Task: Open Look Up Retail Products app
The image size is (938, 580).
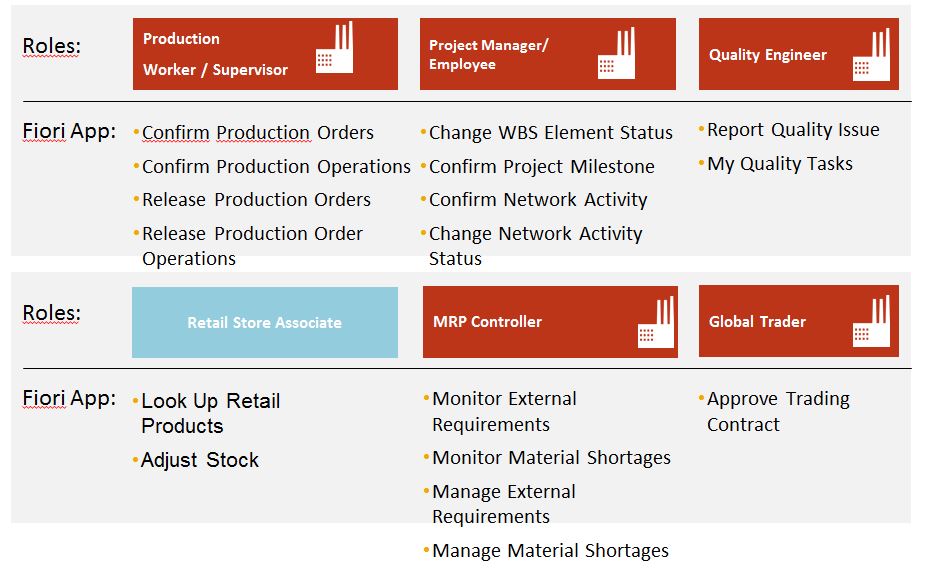Action: coord(210,412)
